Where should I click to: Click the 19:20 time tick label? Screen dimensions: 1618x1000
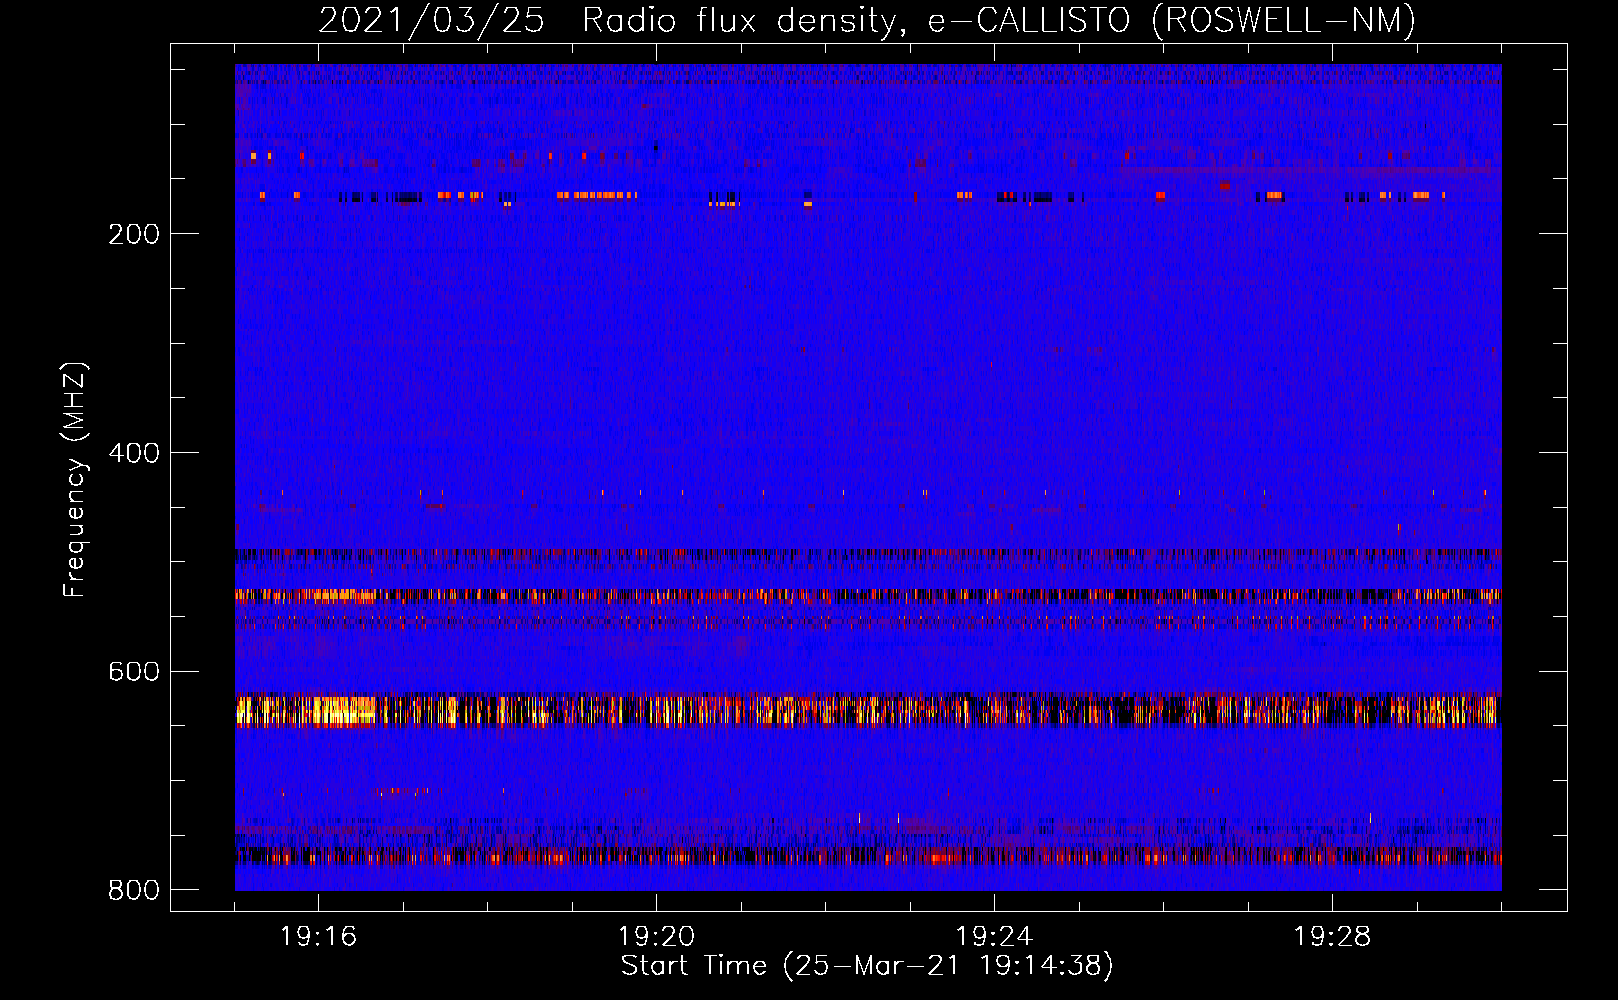click(x=657, y=937)
